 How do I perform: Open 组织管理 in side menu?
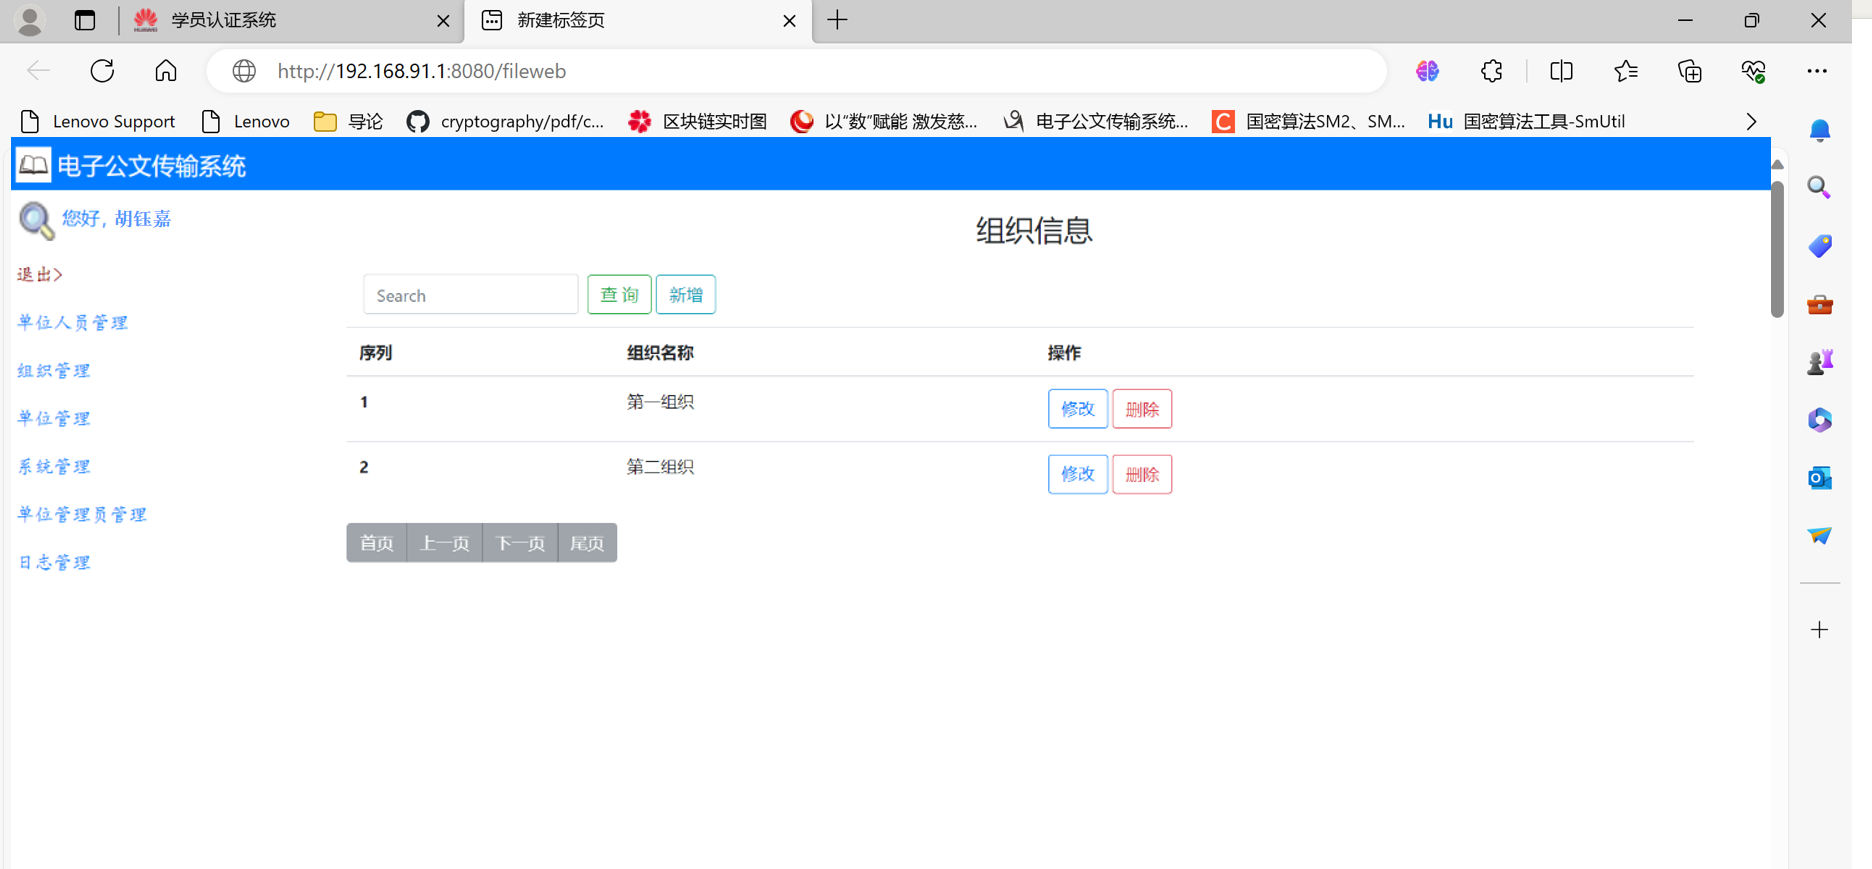point(54,370)
